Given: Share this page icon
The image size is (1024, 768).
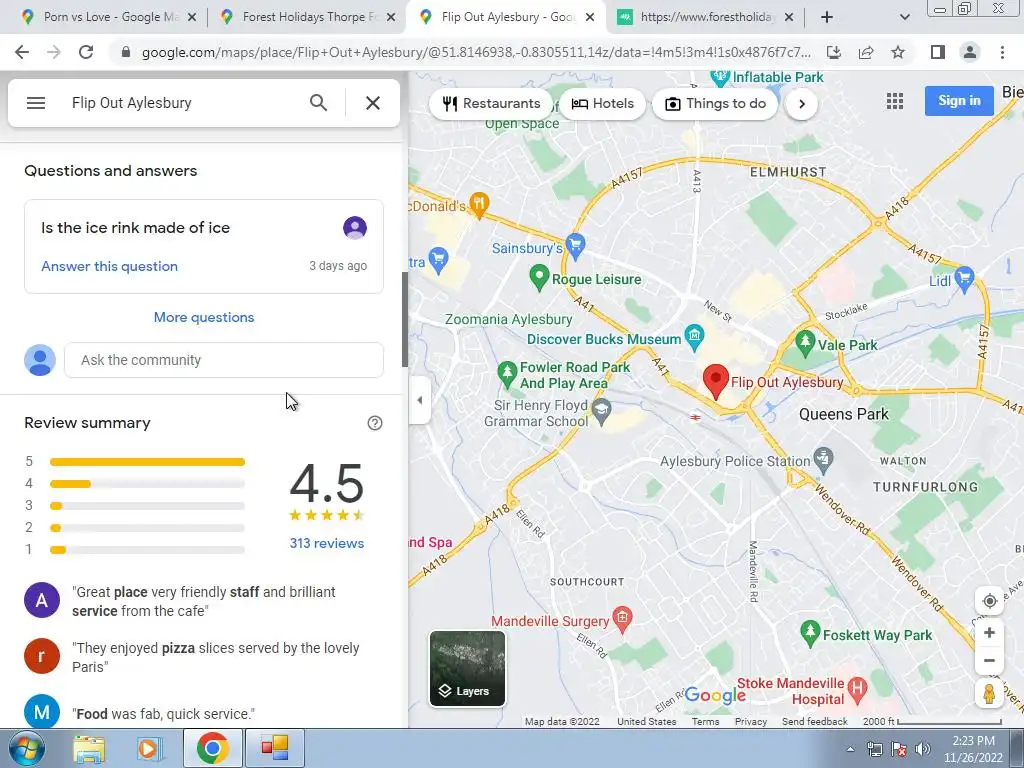Looking at the screenshot, I should click(x=866, y=52).
